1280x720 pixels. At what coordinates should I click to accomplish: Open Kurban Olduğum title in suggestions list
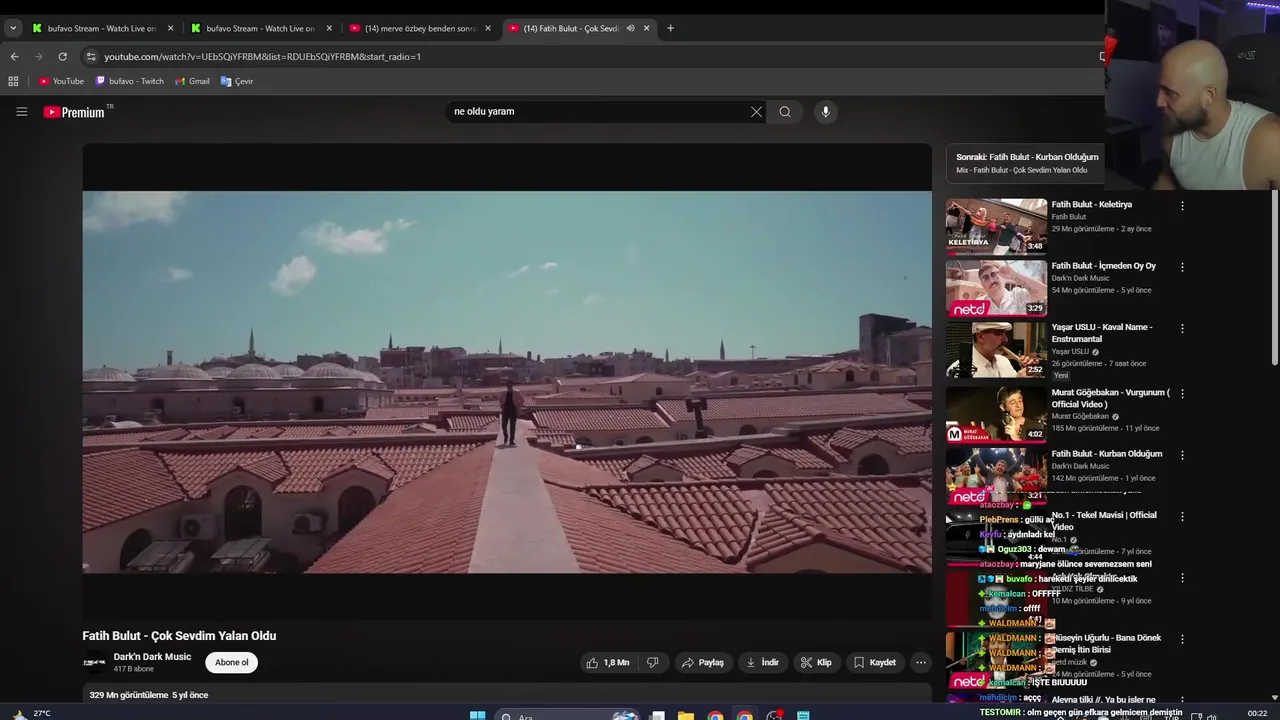[1107, 454]
